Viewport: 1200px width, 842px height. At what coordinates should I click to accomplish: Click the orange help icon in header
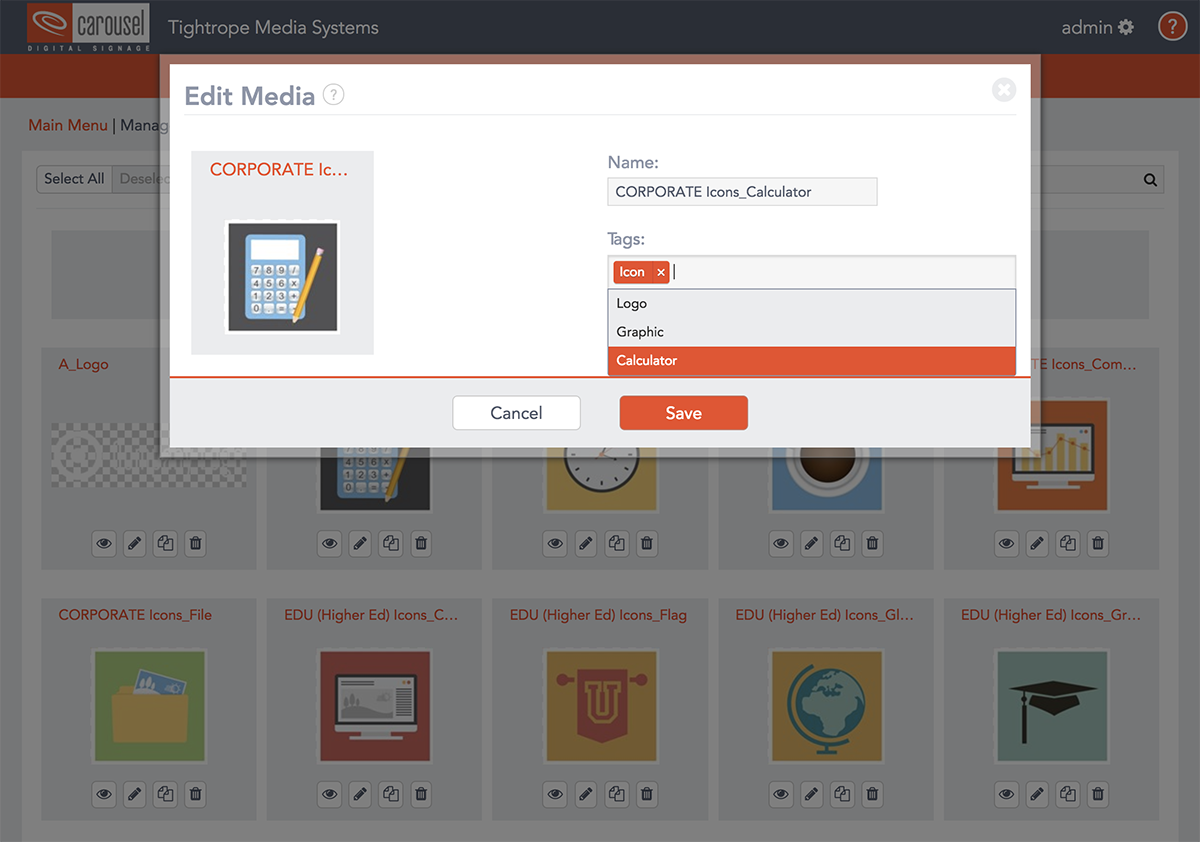coord(1172,27)
